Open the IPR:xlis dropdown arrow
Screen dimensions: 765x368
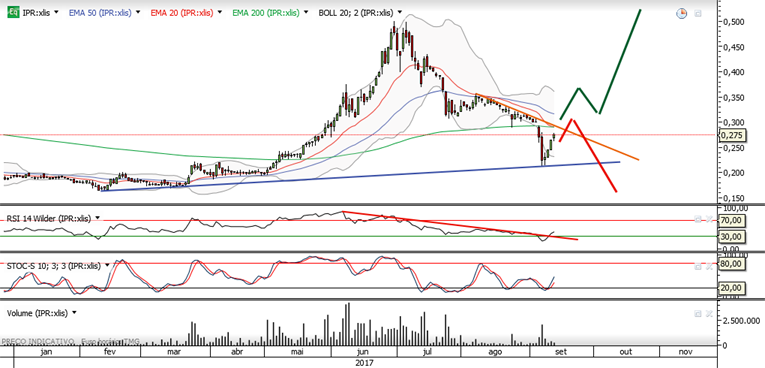(x=57, y=13)
